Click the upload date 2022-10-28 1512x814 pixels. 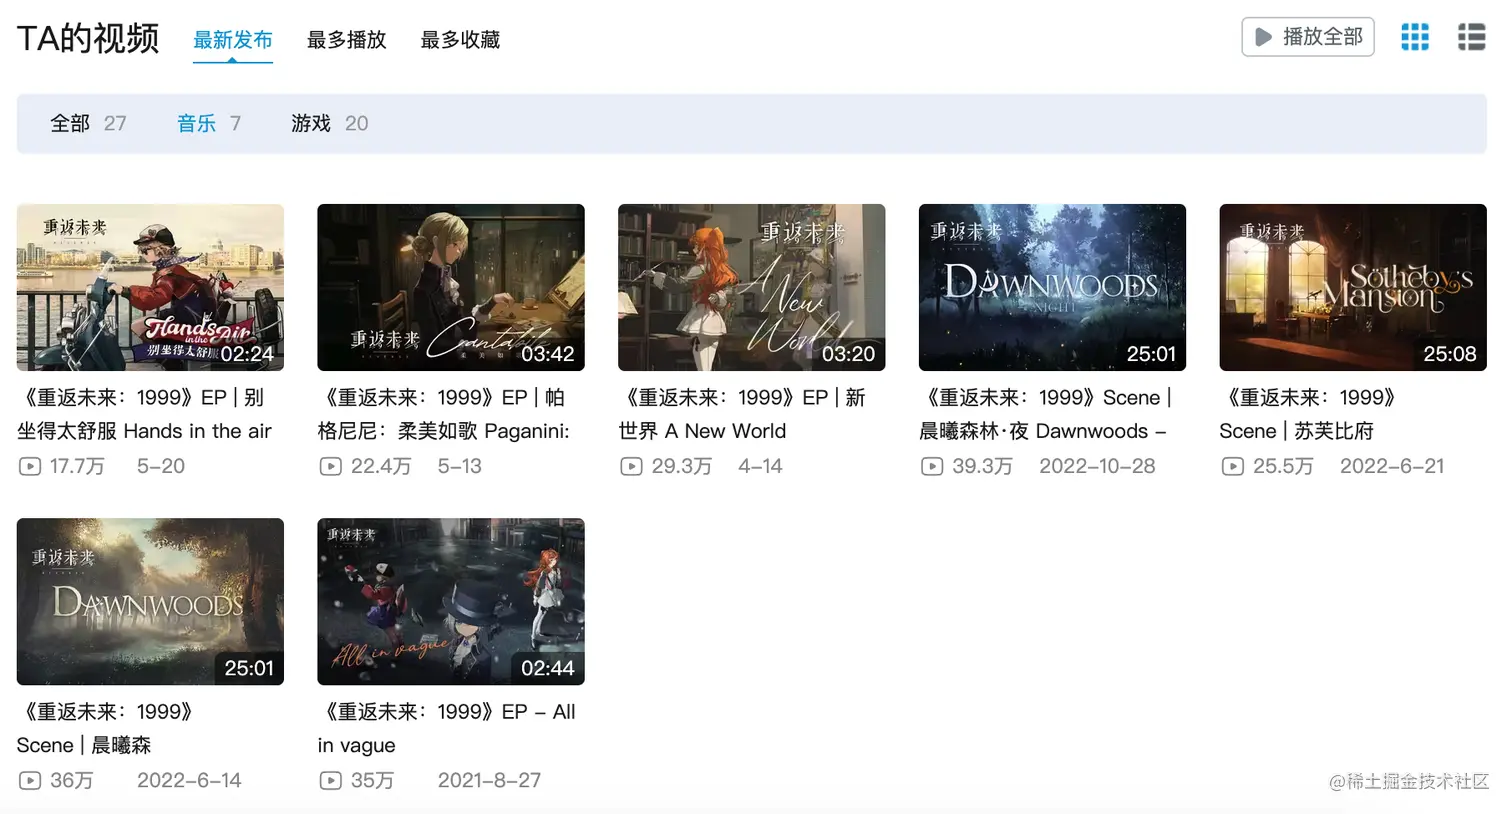(1097, 466)
